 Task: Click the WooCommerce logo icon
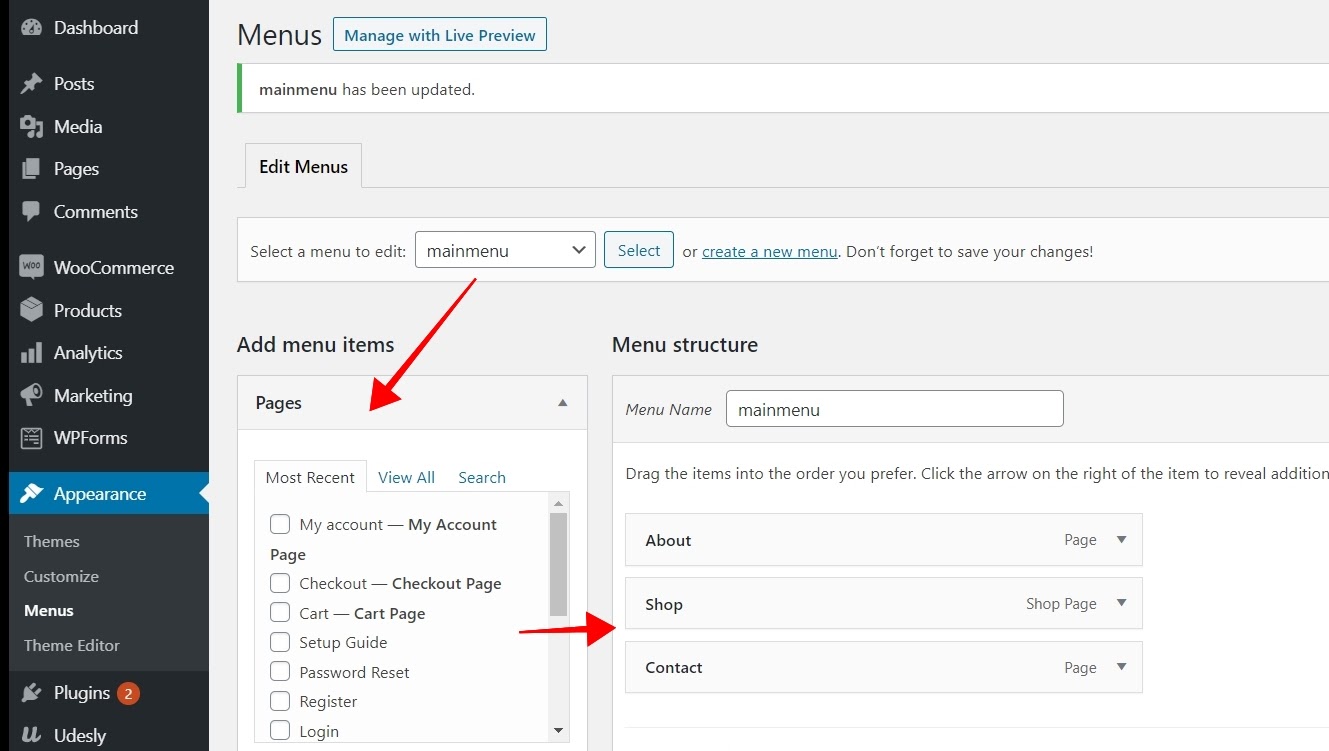32,267
